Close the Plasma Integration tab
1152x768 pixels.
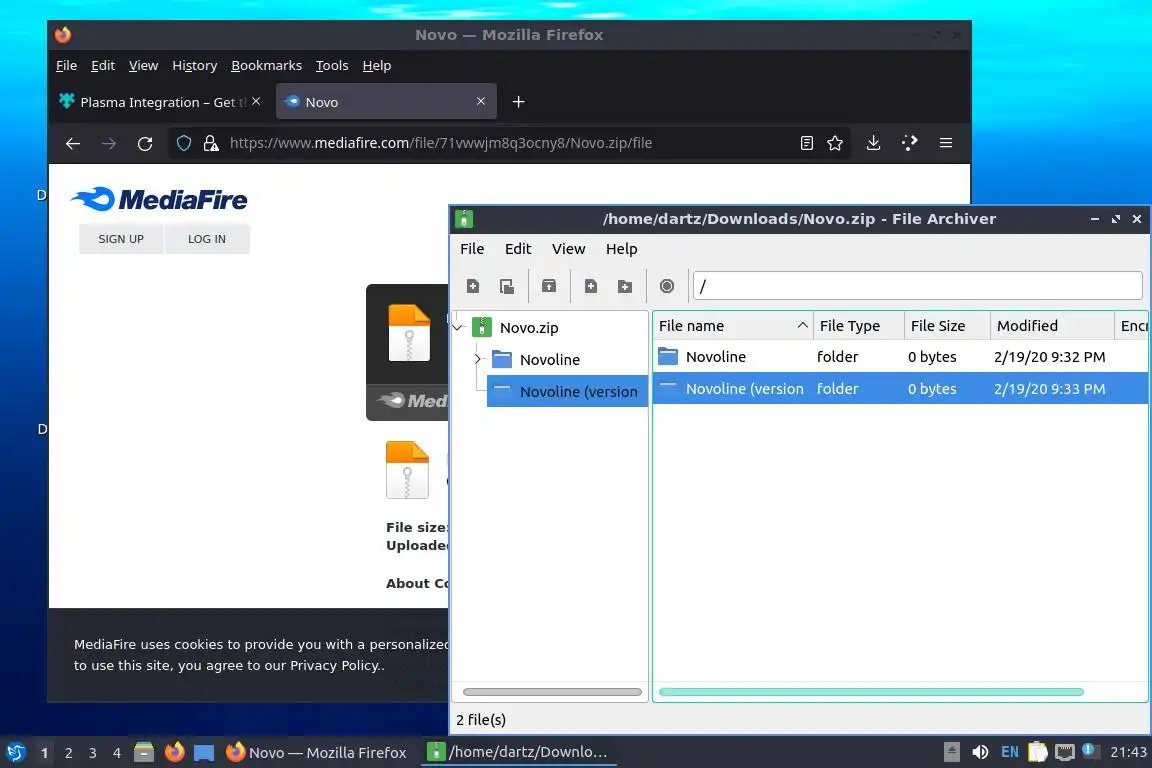pos(256,101)
